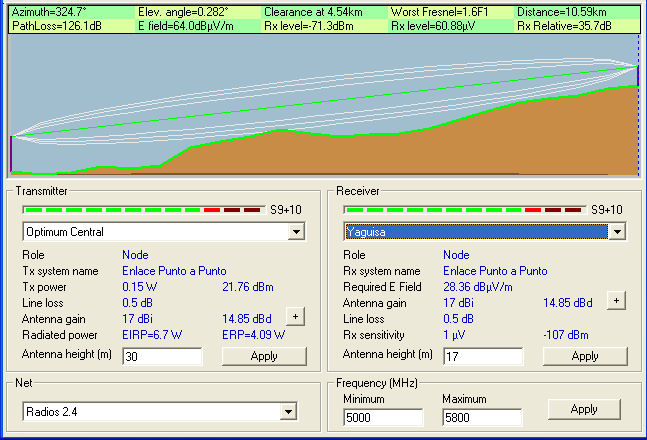This screenshot has width=647, height=440.
Task: Click transmitter antenna height field showing 30
Action: point(162,357)
